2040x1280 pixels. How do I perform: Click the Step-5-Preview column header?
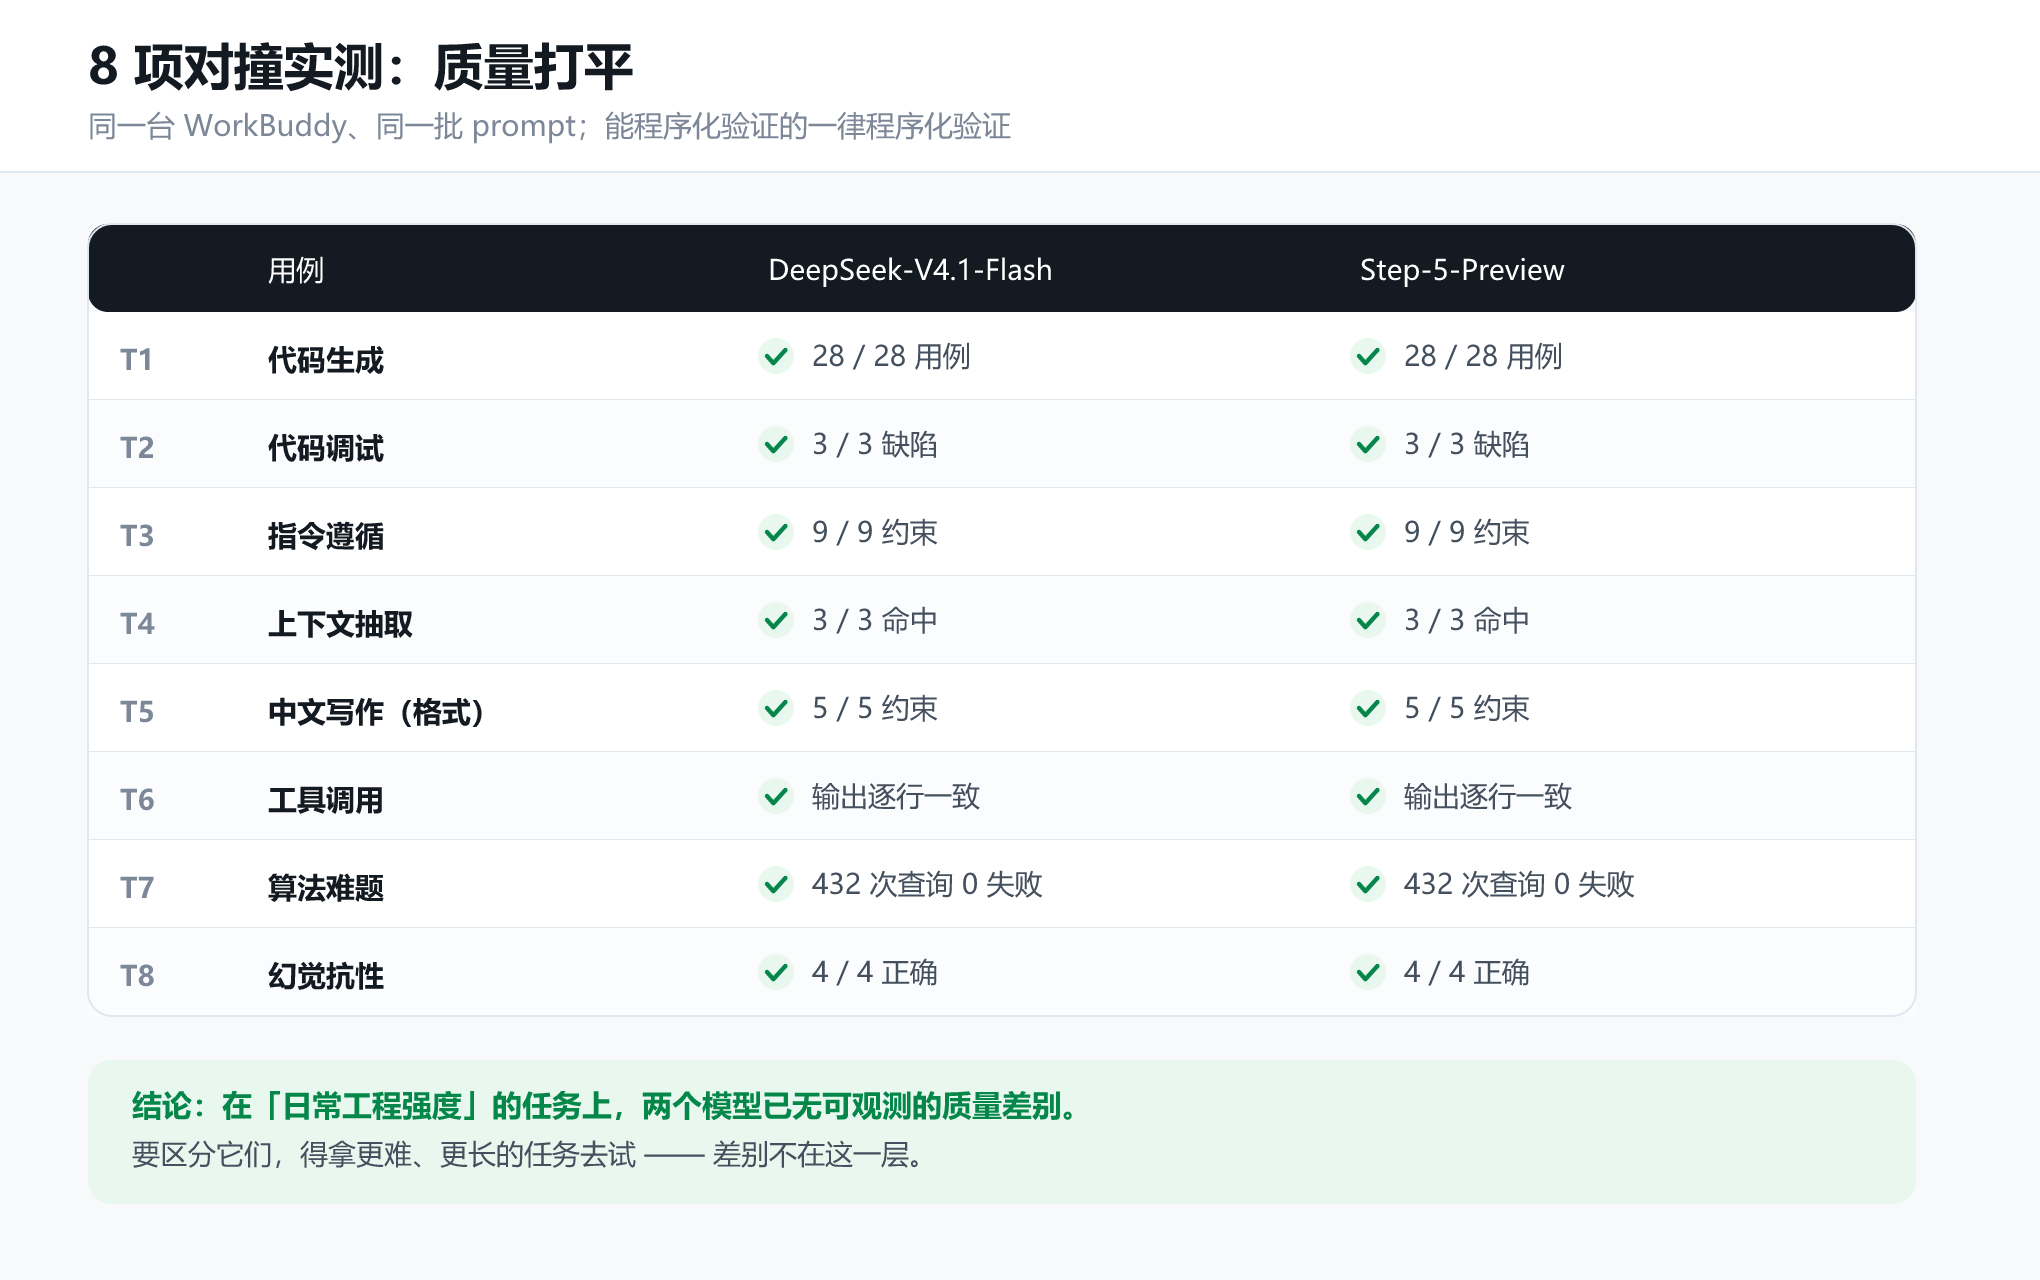click(1462, 270)
